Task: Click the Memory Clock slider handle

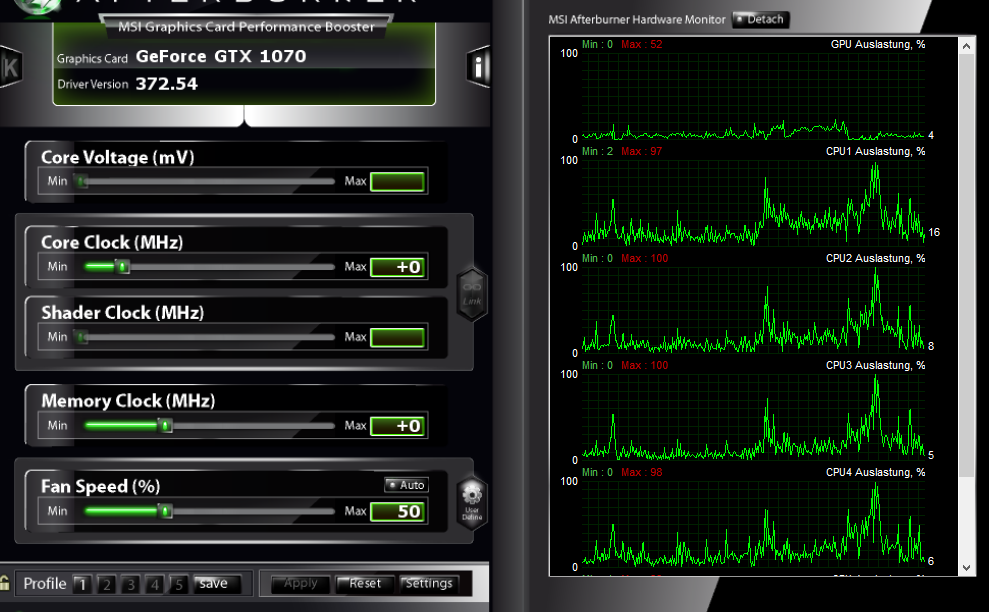Action: click(165, 426)
